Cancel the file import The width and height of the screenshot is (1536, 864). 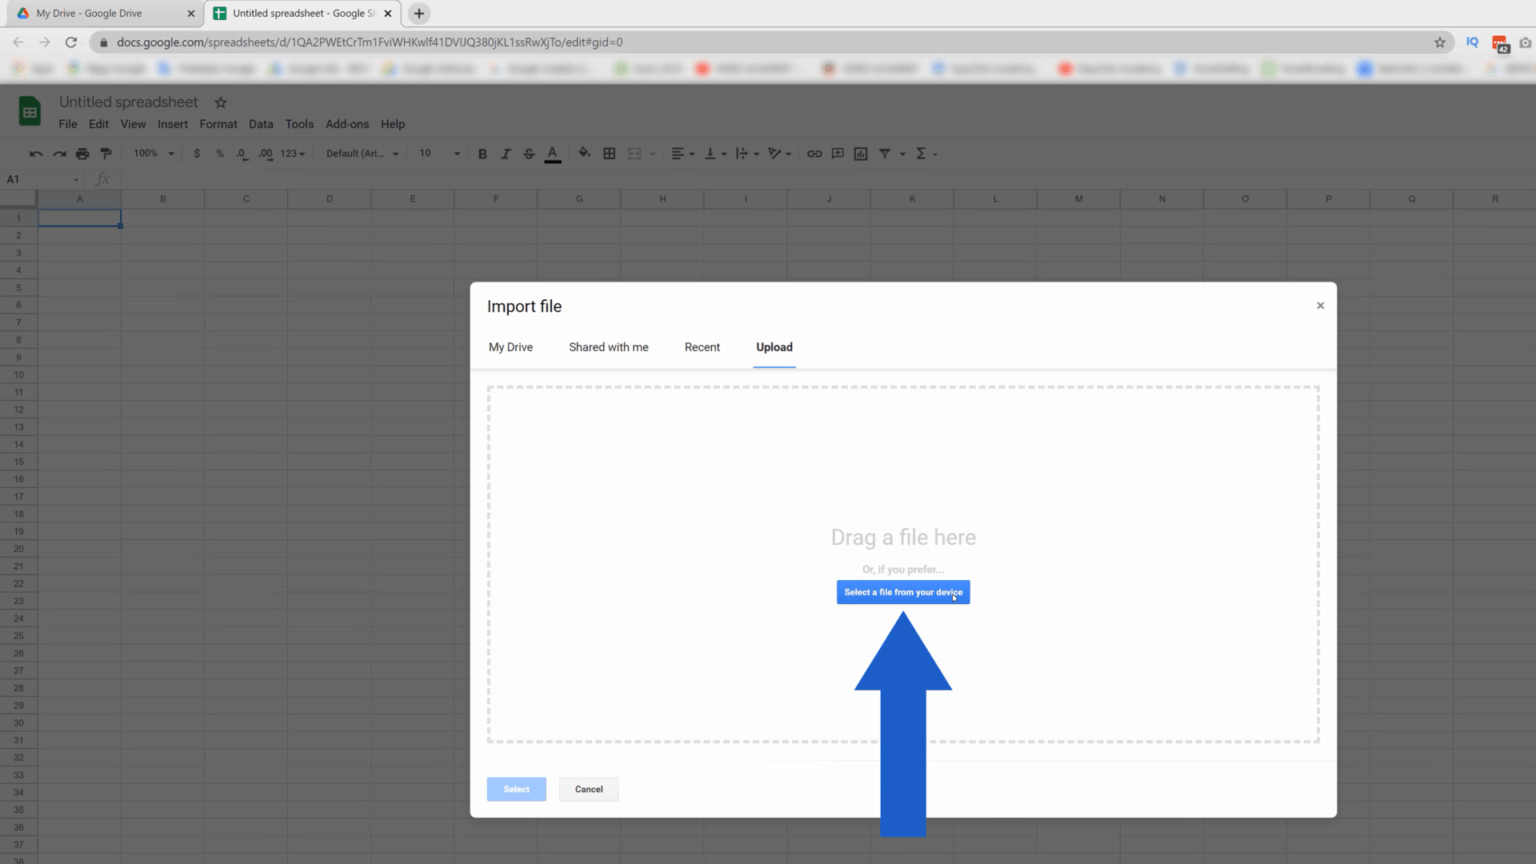pos(588,789)
